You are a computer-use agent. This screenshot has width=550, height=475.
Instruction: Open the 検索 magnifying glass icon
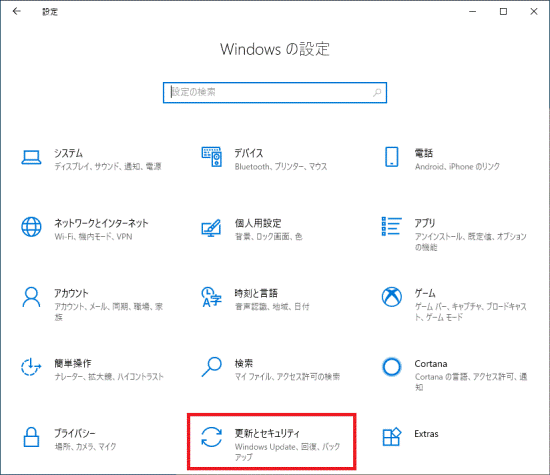212,367
